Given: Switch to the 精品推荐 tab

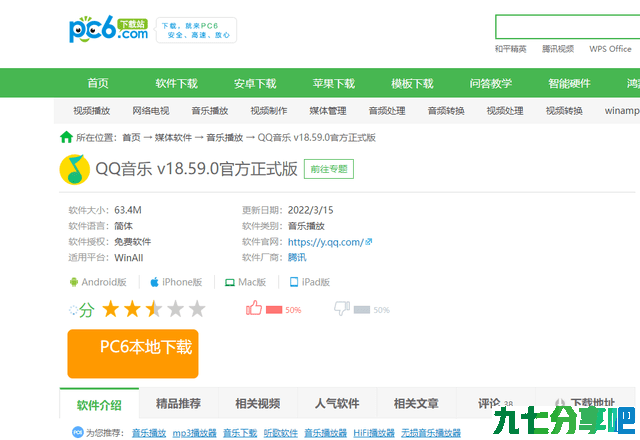Looking at the screenshot, I should (178, 404).
